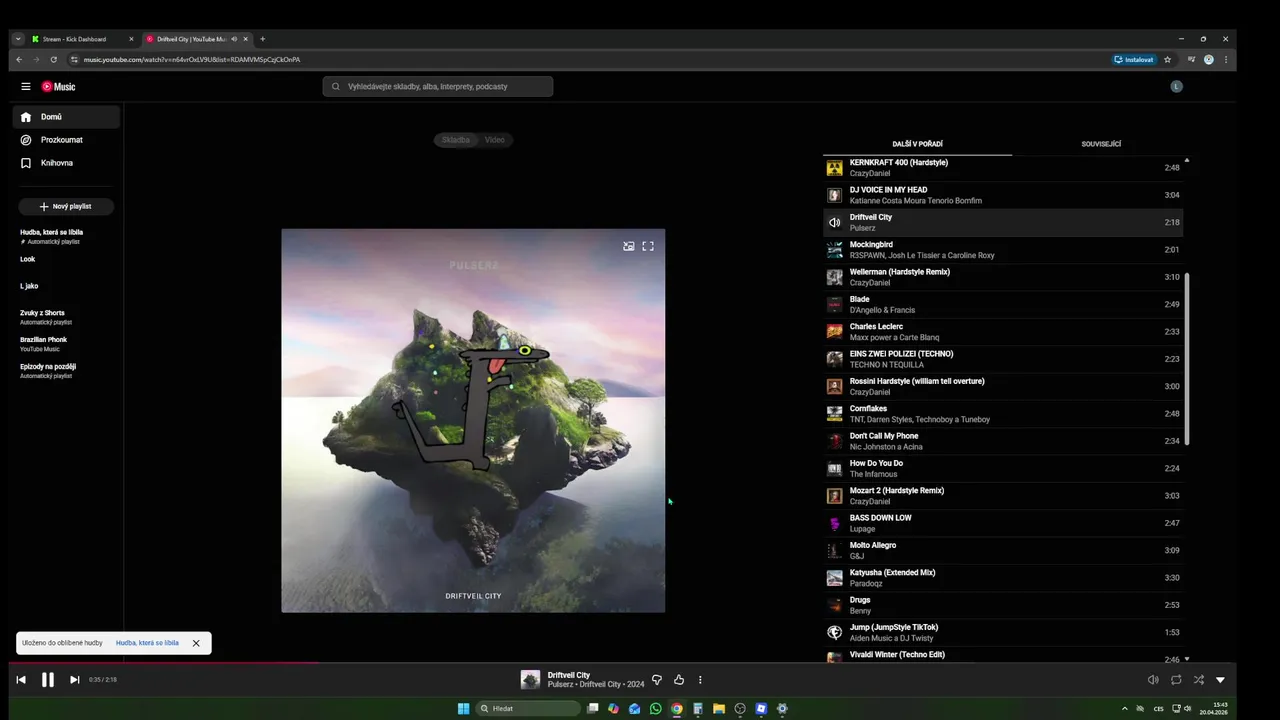Switch to Stream - Kick Dashboard tab
1280x720 pixels.
(82, 39)
